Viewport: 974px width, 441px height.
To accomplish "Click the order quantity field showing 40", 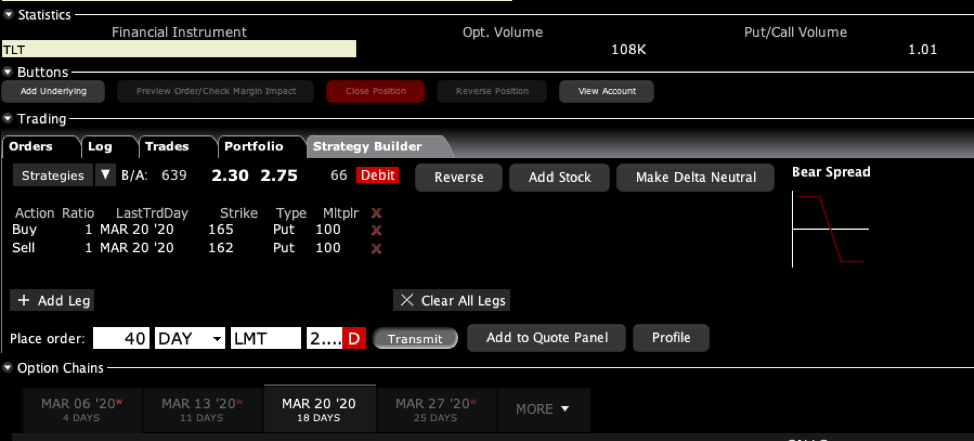I will point(121,338).
